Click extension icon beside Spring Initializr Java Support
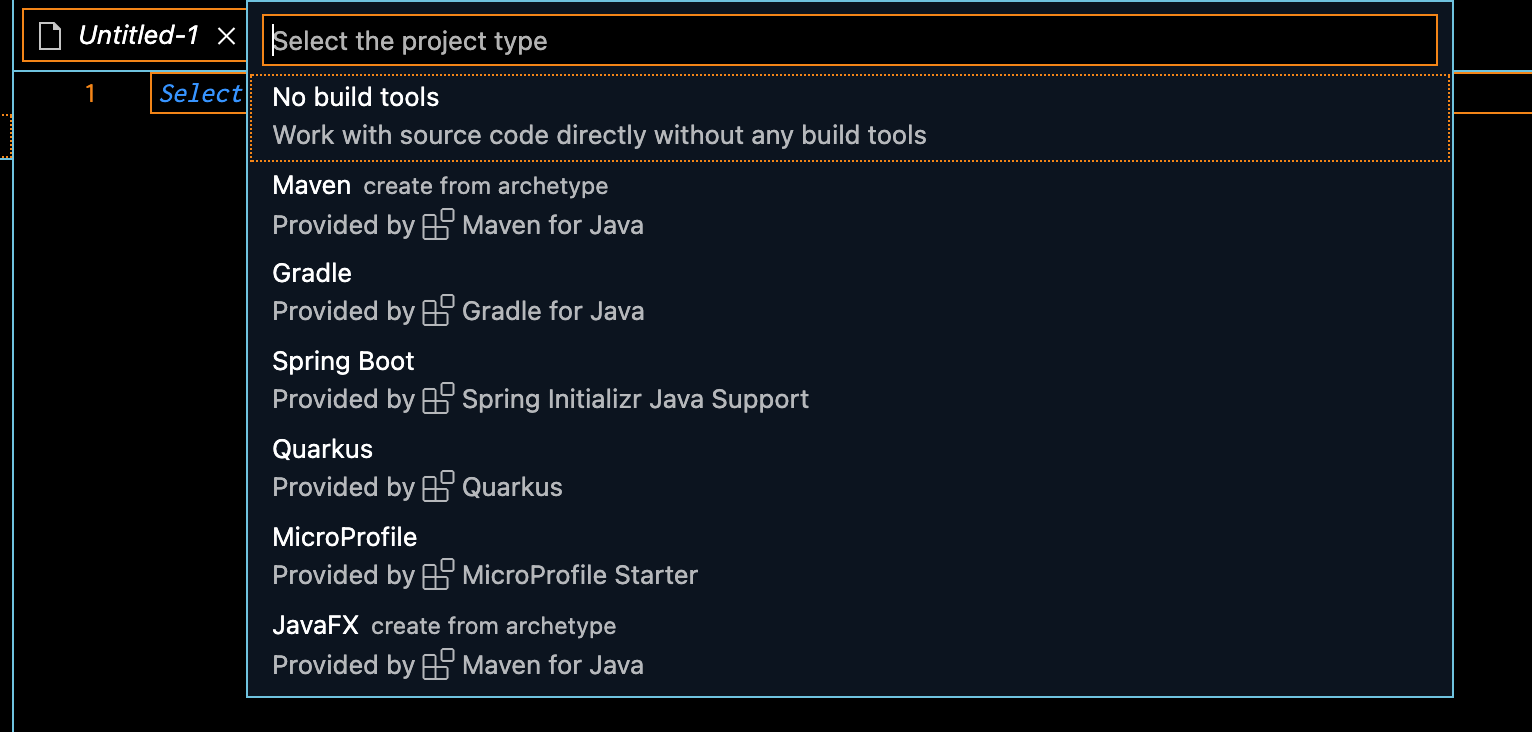The width and height of the screenshot is (1532, 732). (x=438, y=399)
